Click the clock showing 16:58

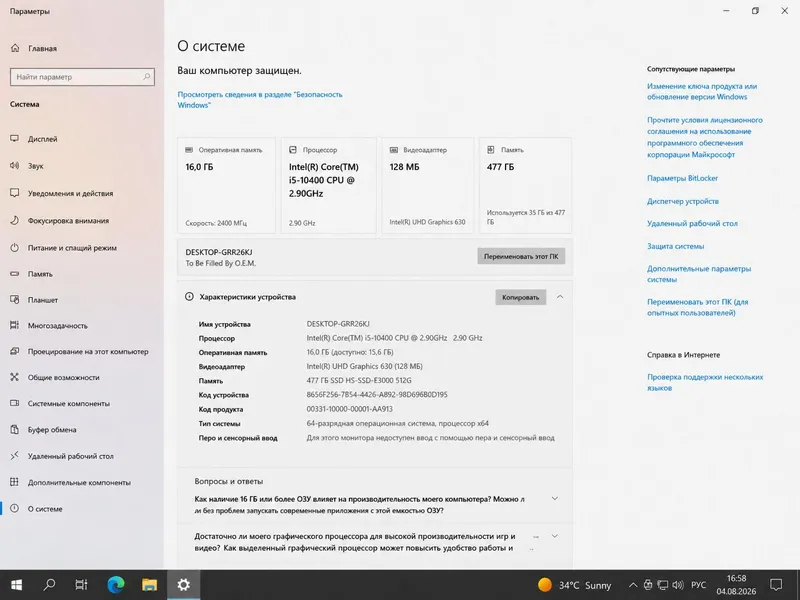tap(736, 585)
